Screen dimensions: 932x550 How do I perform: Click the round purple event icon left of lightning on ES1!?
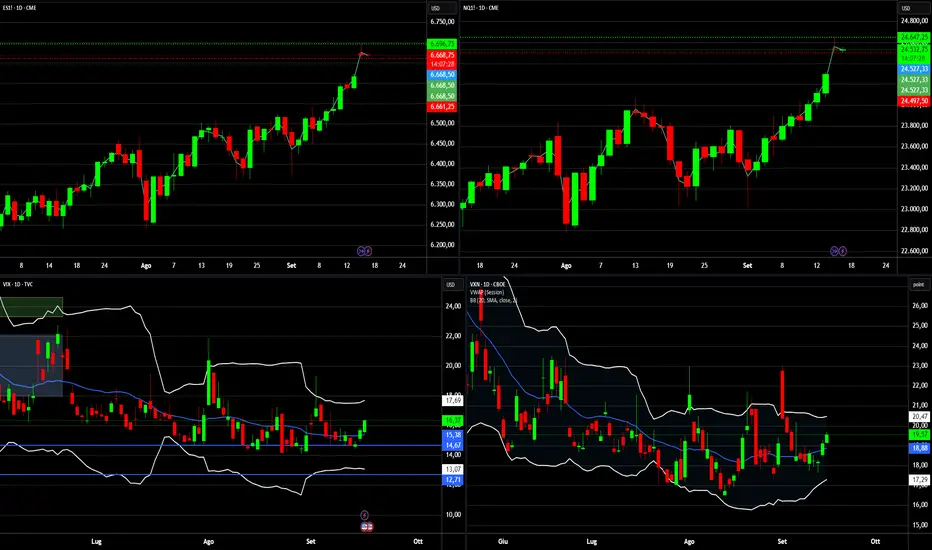pos(361,251)
